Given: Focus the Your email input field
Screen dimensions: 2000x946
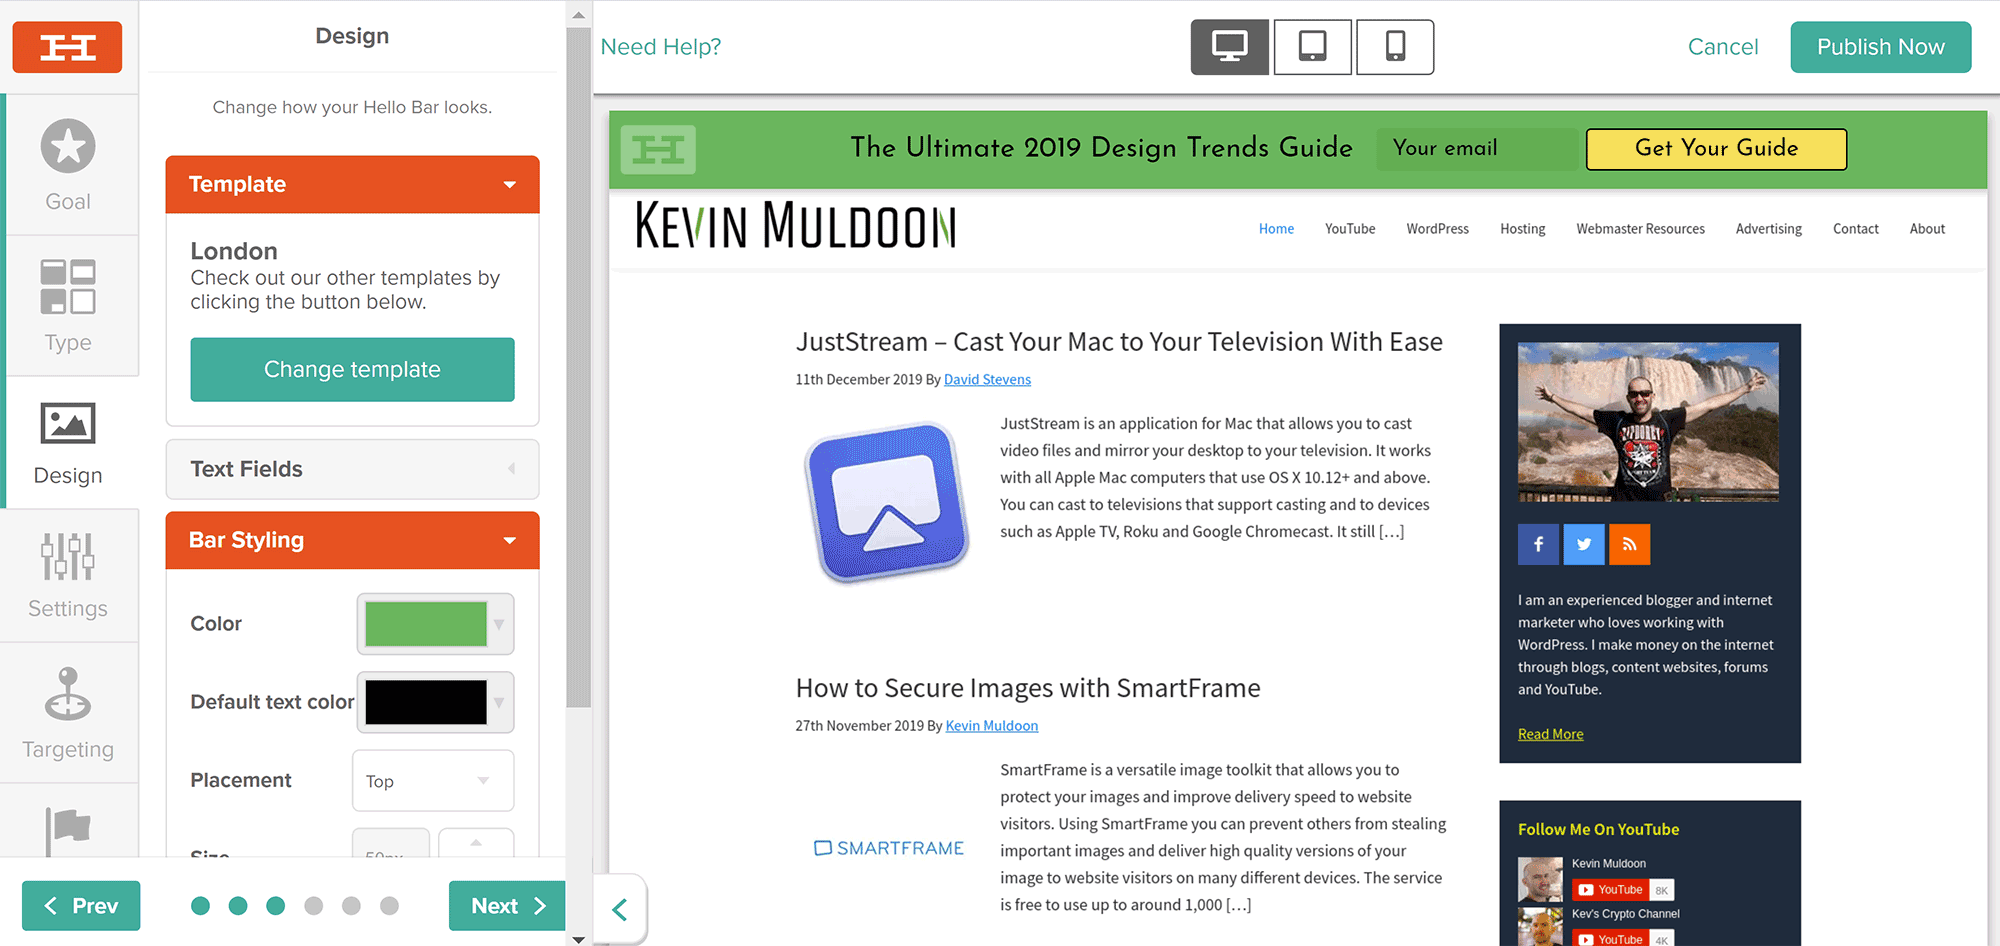Looking at the screenshot, I should point(1477,149).
